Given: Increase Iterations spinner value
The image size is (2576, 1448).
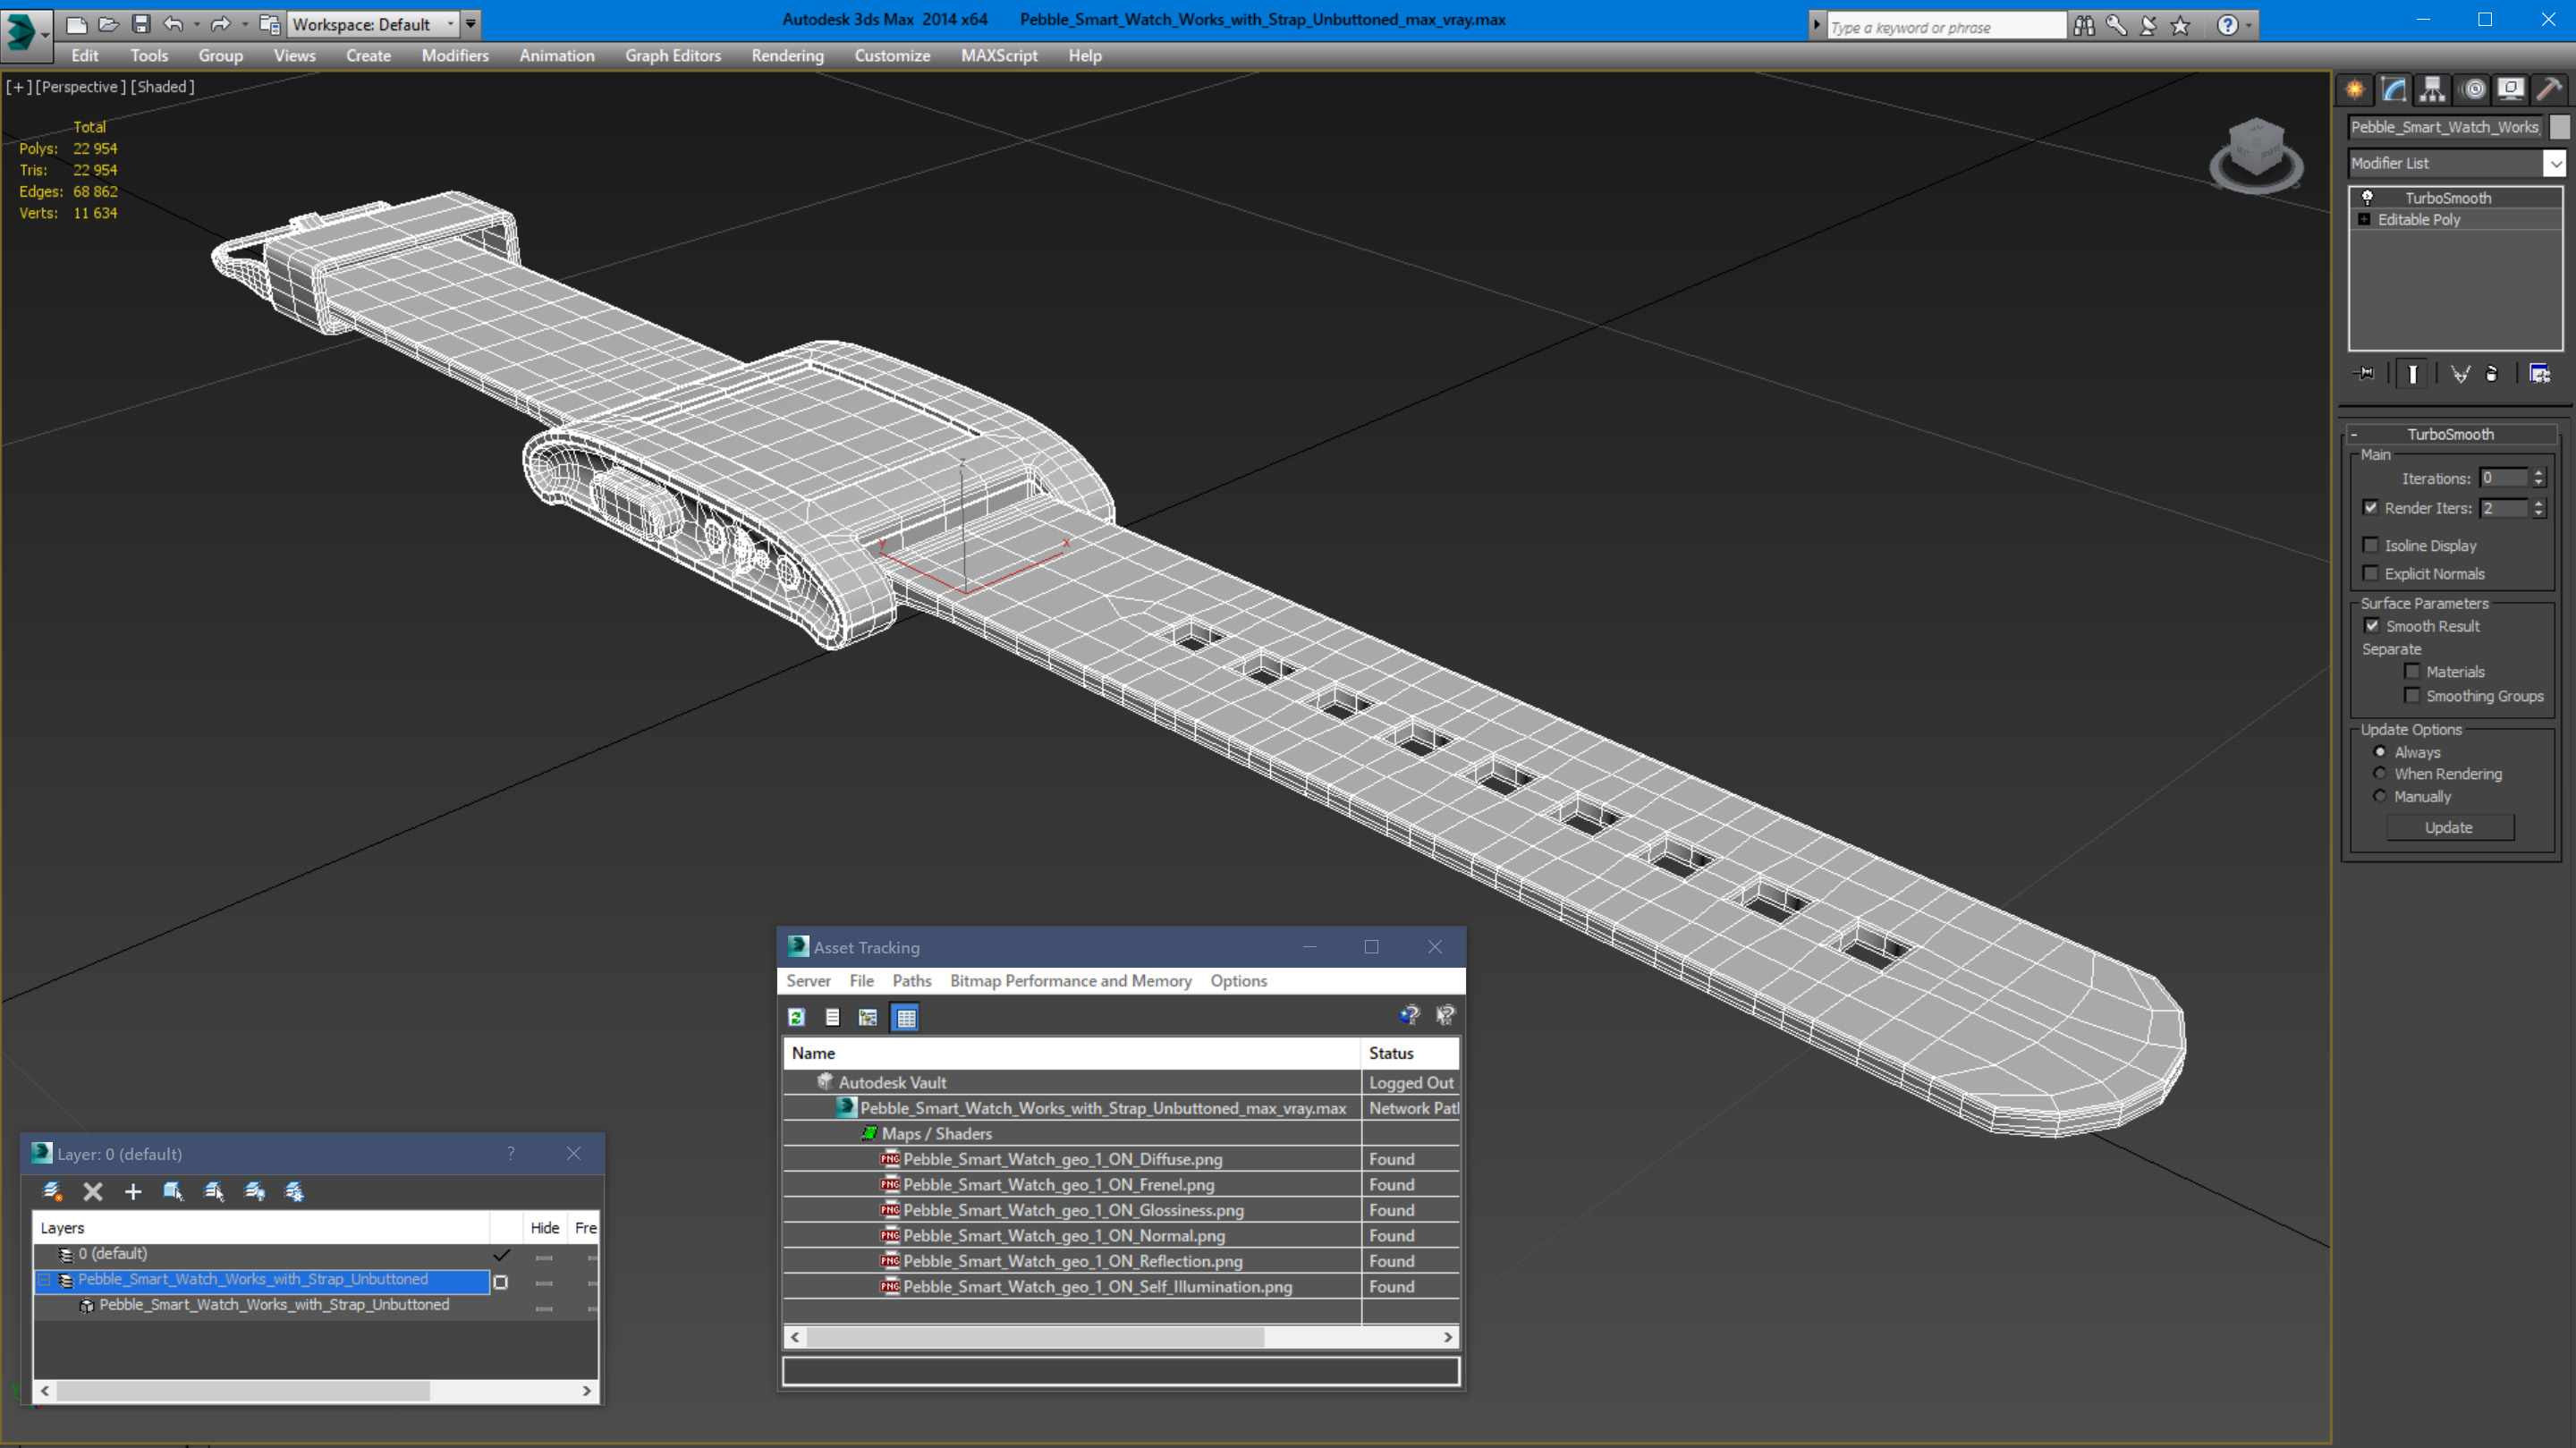Looking at the screenshot, I should click(x=2538, y=473).
